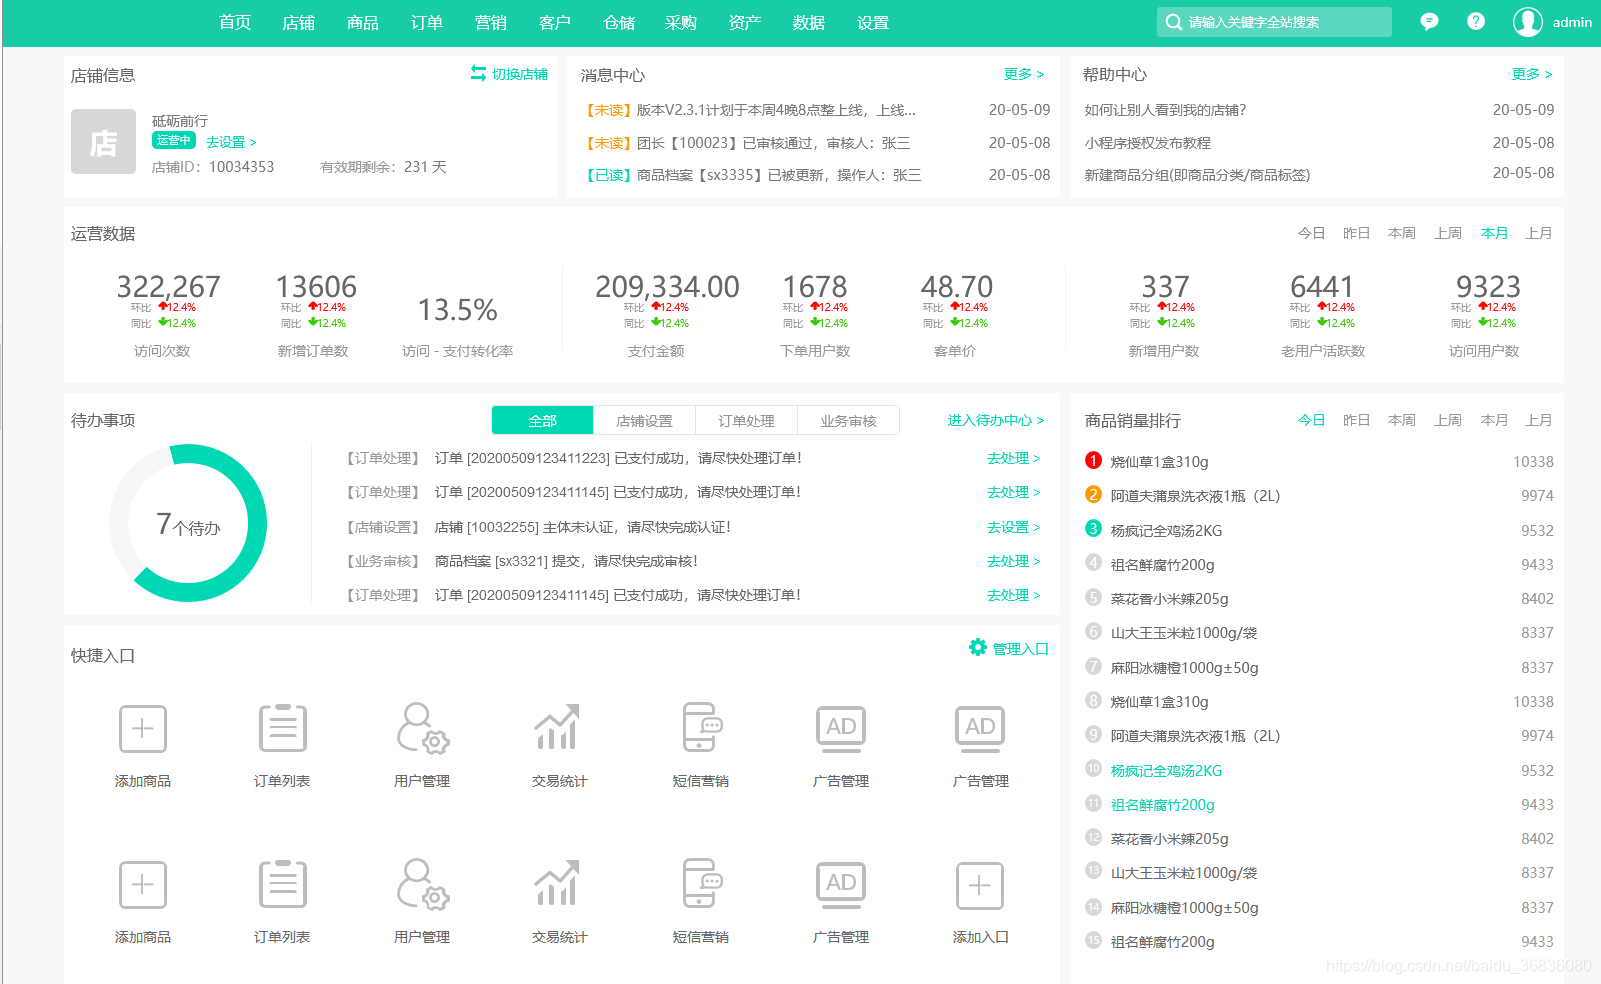Click the magnifier icon in search box
The width and height of the screenshot is (1601, 984).
coord(1174,22)
